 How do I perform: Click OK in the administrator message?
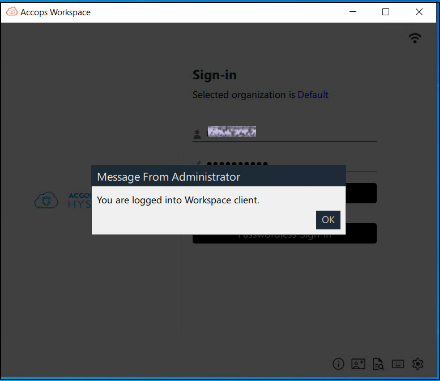click(328, 220)
